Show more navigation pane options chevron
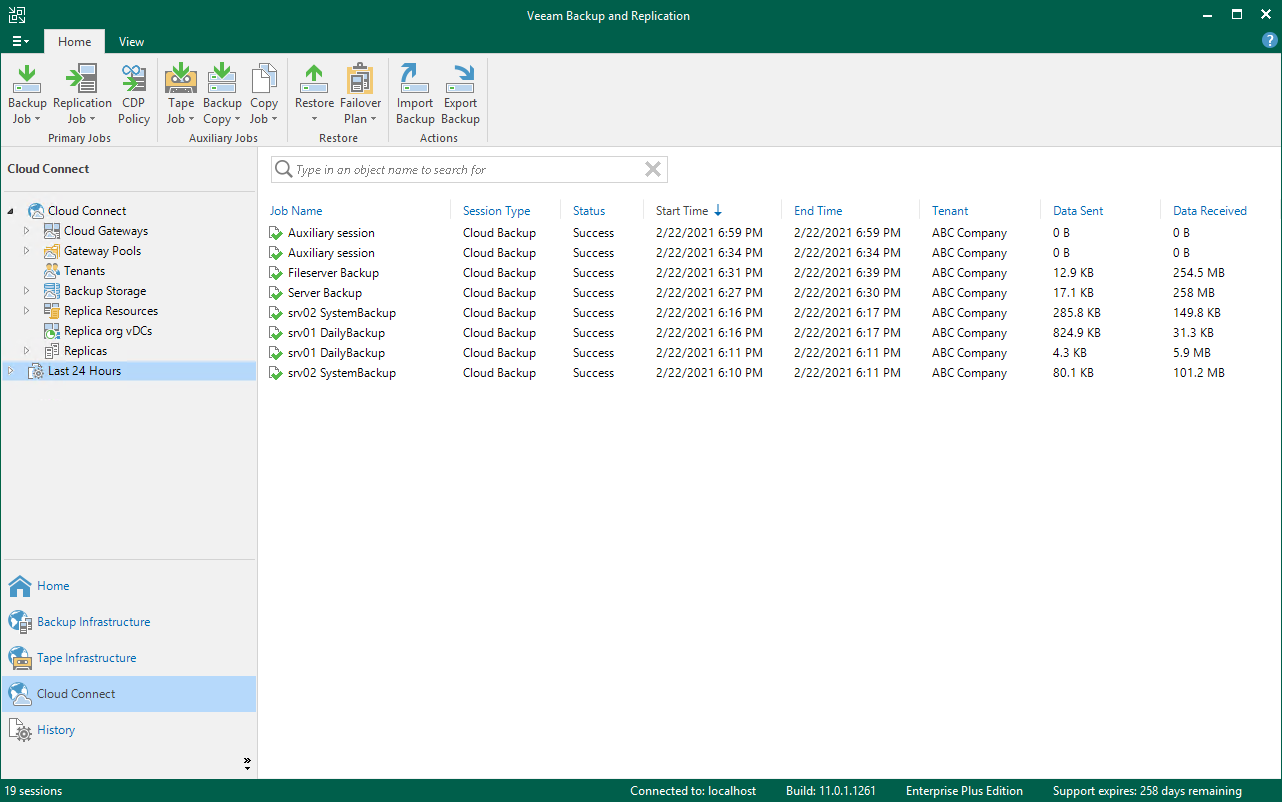Image resolution: width=1282 pixels, height=802 pixels. pos(247,763)
